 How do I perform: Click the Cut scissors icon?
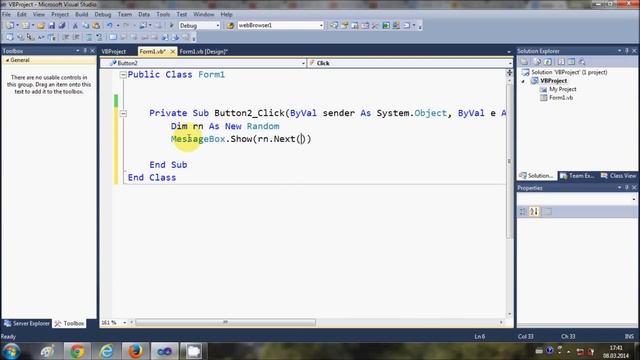click(x=75, y=25)
